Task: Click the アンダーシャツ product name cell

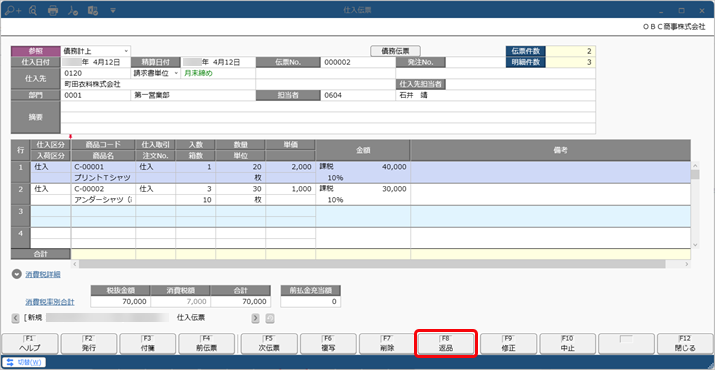Action: (103, 200)
